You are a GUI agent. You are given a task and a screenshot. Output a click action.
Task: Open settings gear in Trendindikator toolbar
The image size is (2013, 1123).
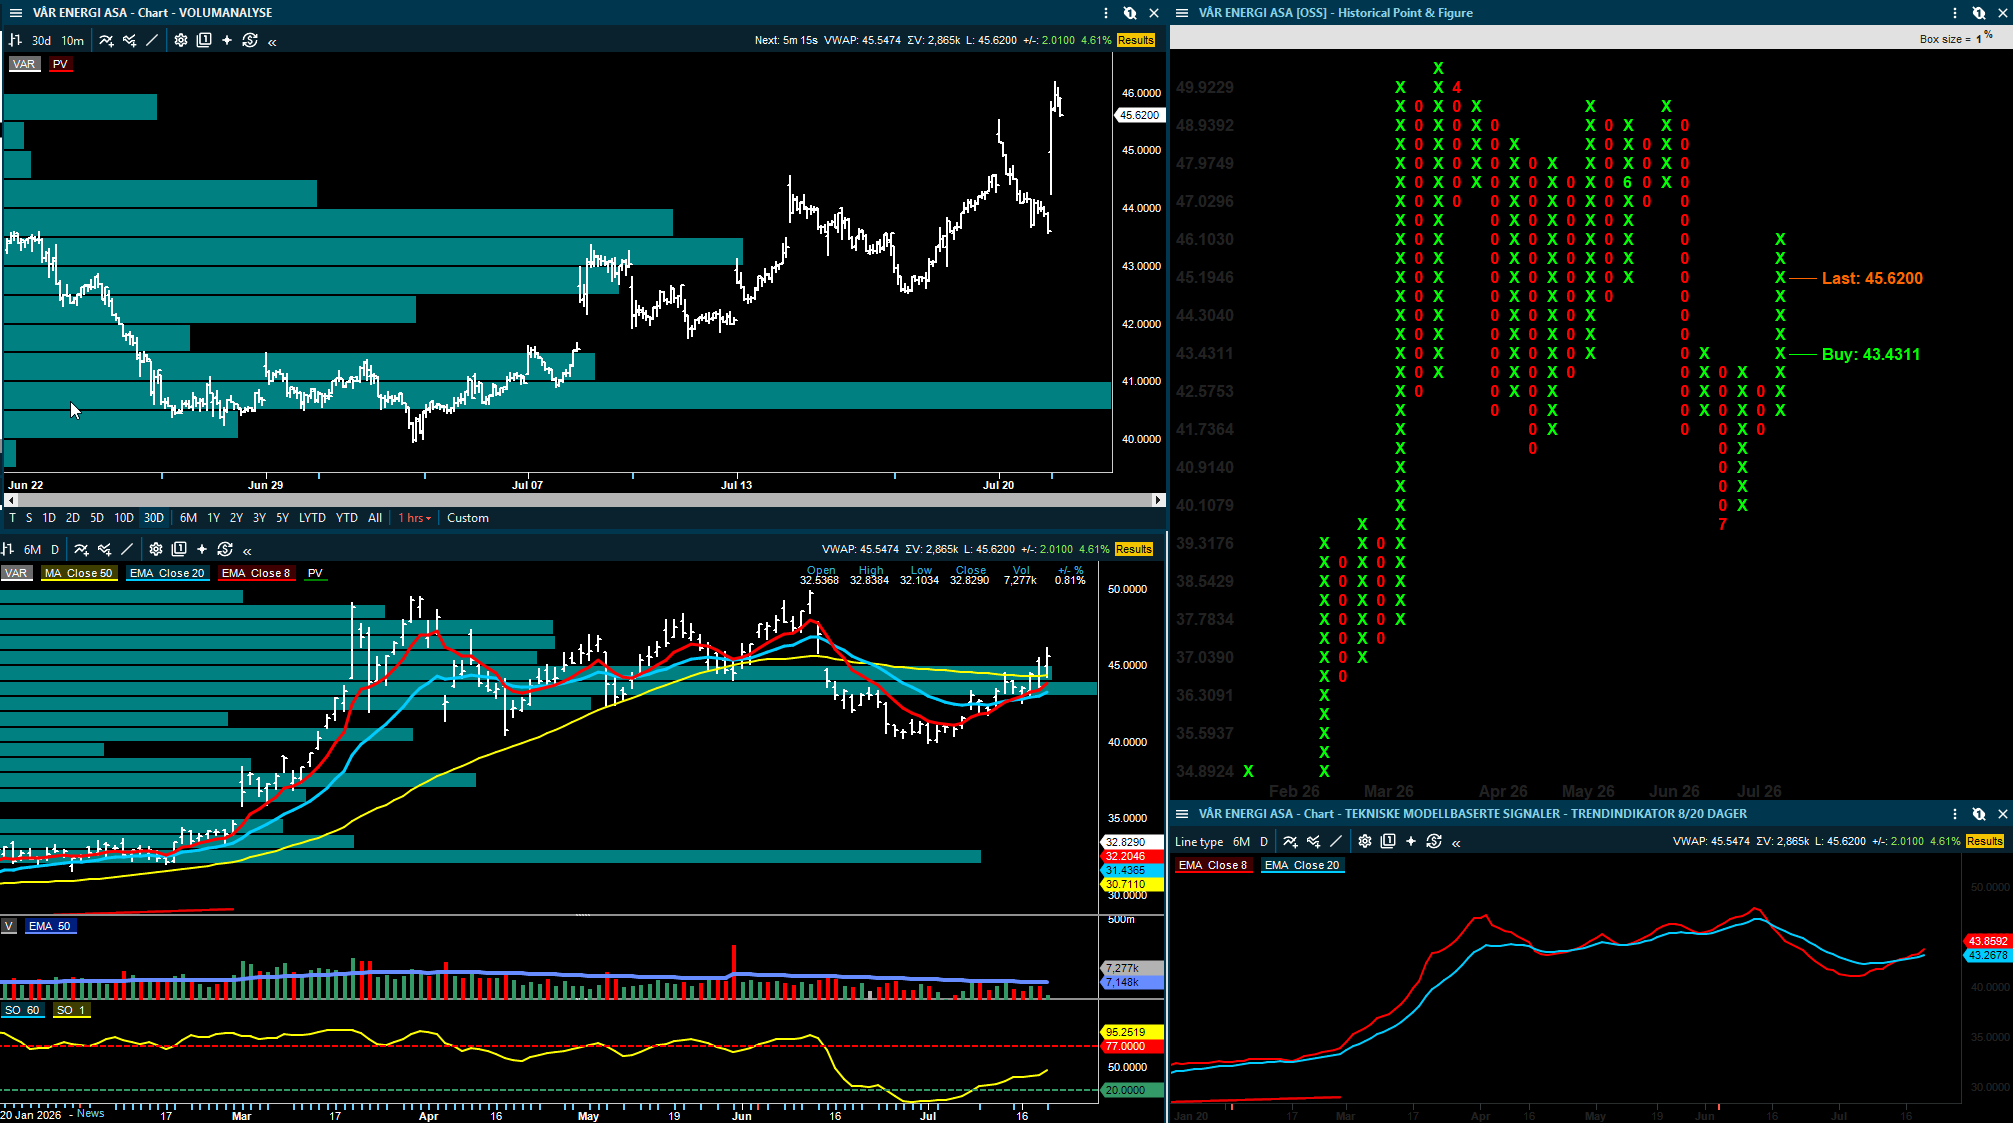(x=1365, y=842)
